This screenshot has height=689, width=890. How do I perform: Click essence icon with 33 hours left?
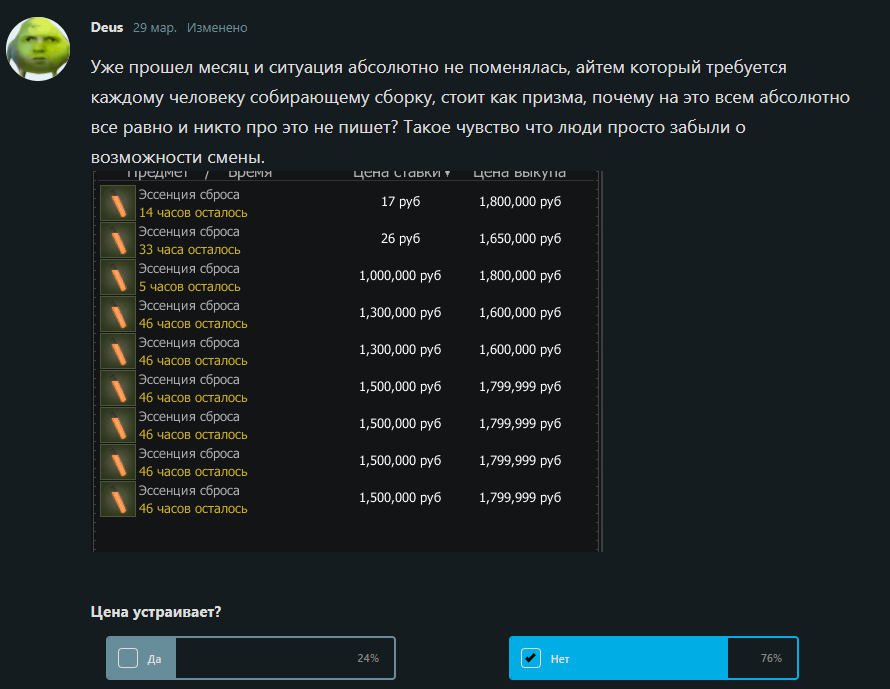pyautogui.click(x=117, y=240)
